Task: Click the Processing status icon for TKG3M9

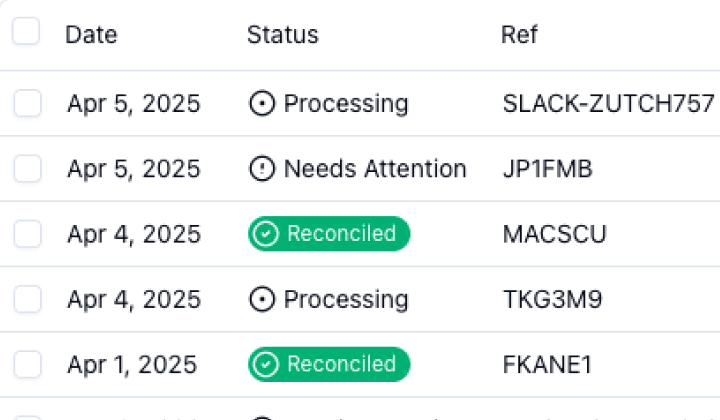Action: tap(262, 299)
